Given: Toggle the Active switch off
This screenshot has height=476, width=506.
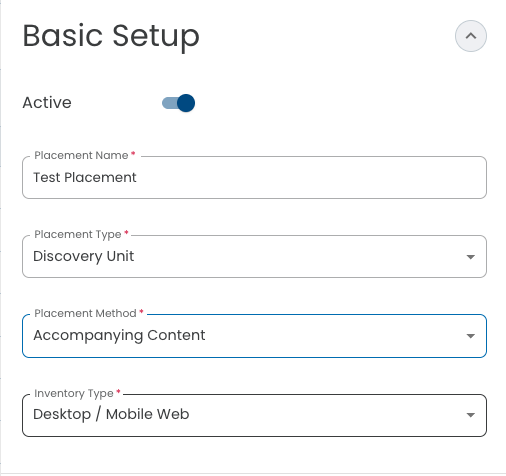Looking at the screenshot, I should click(178, 103).
